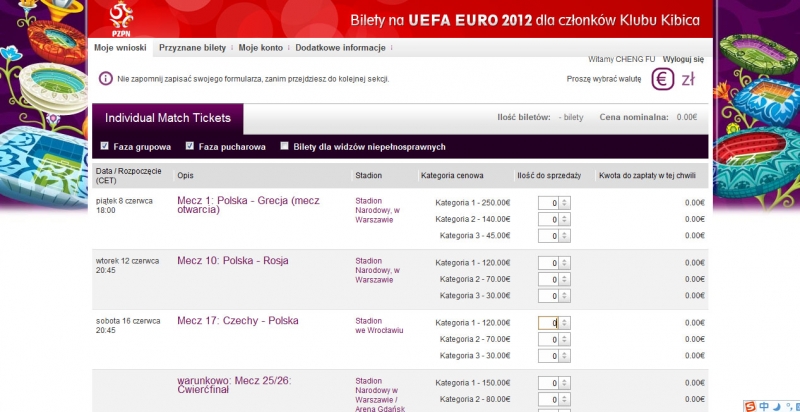Toggle Chinese input mode 中 icon

point(763,406)
